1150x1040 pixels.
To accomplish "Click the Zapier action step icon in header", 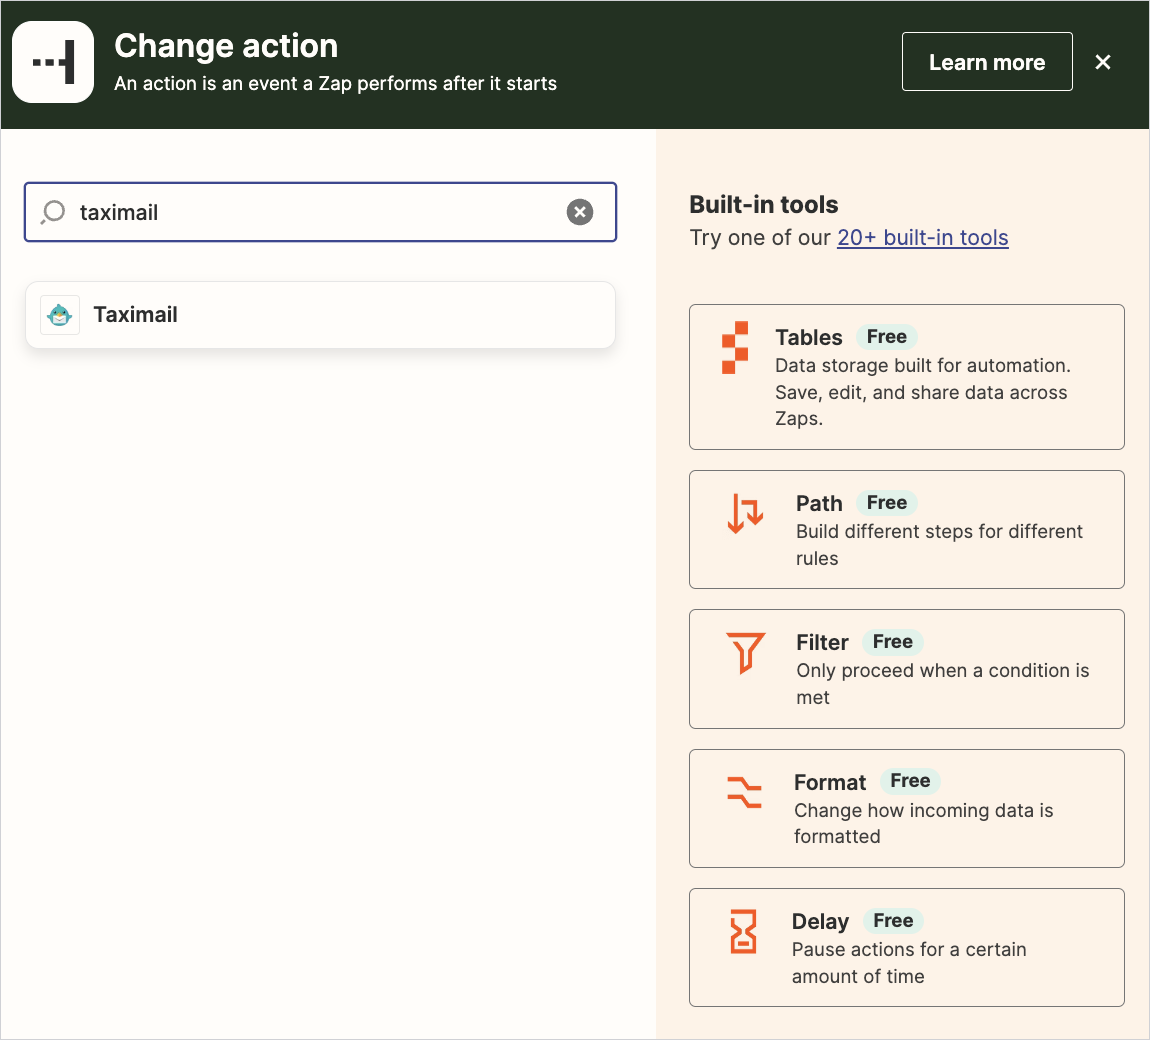I will (53, 62).
